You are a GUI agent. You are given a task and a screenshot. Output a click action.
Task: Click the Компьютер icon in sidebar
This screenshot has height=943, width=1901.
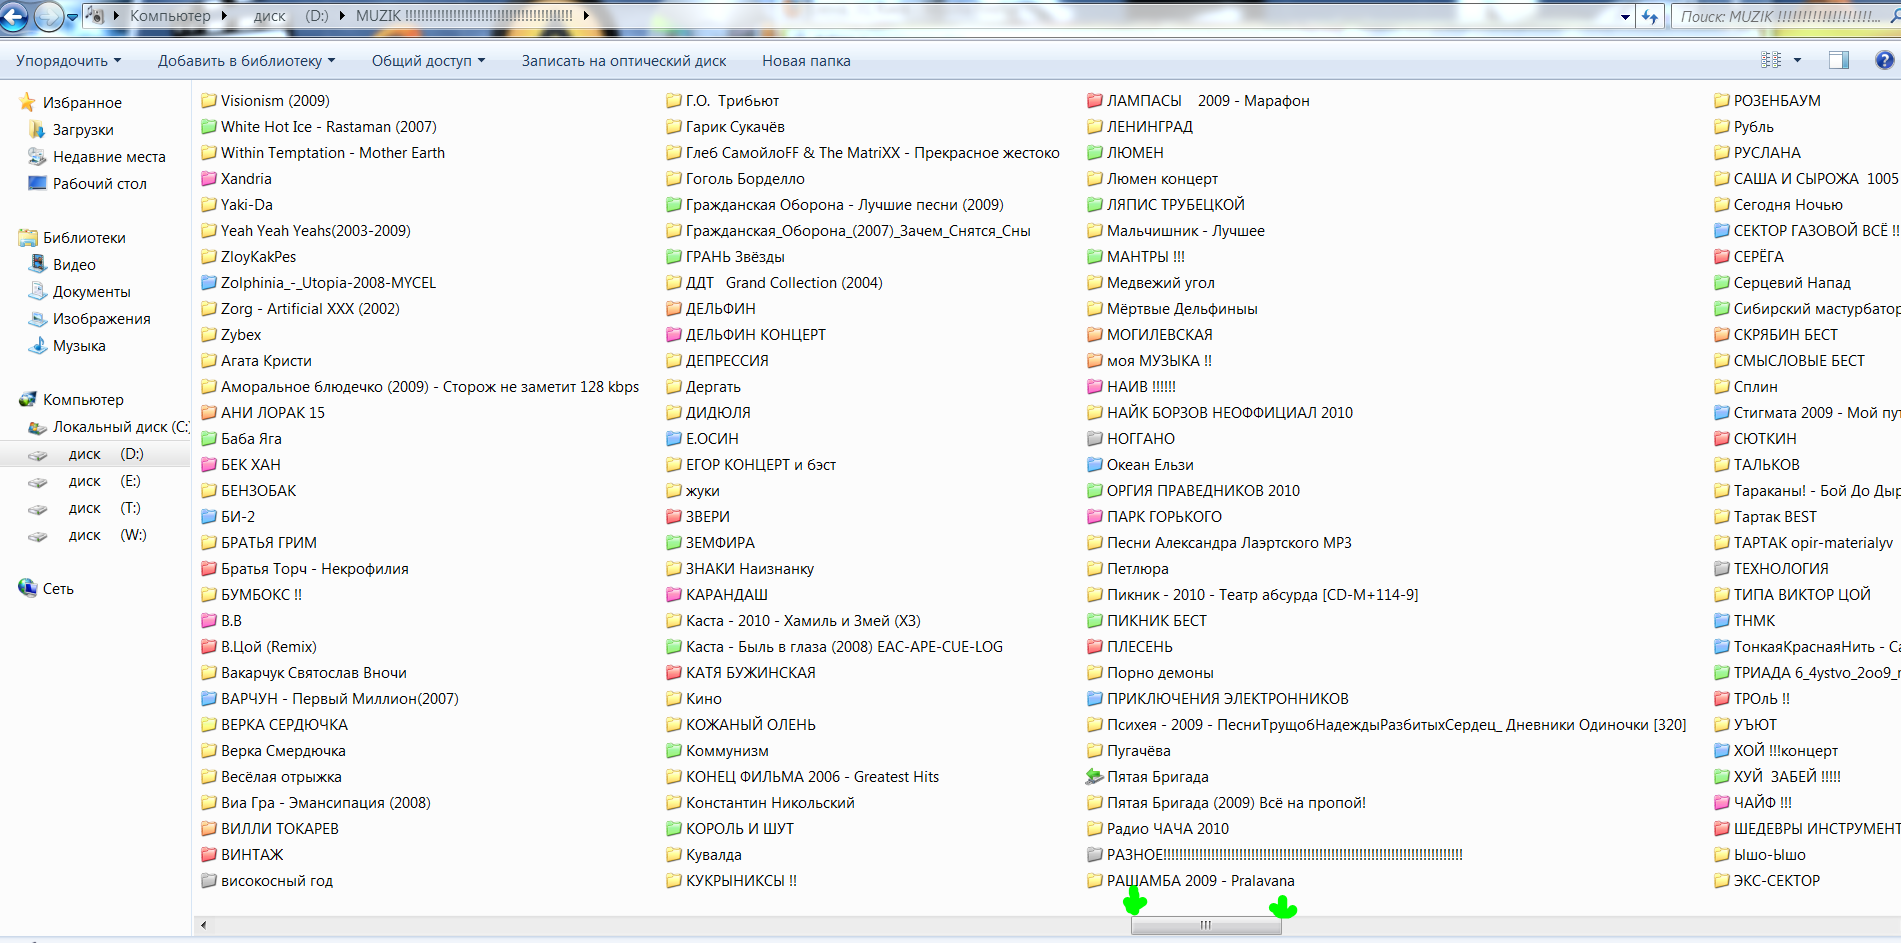coord(28,399)
